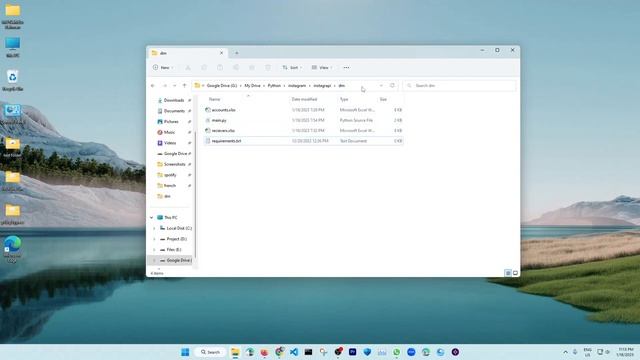The image size is (640, 360).
Task: Open the New item menu
Action: (163, 68)
